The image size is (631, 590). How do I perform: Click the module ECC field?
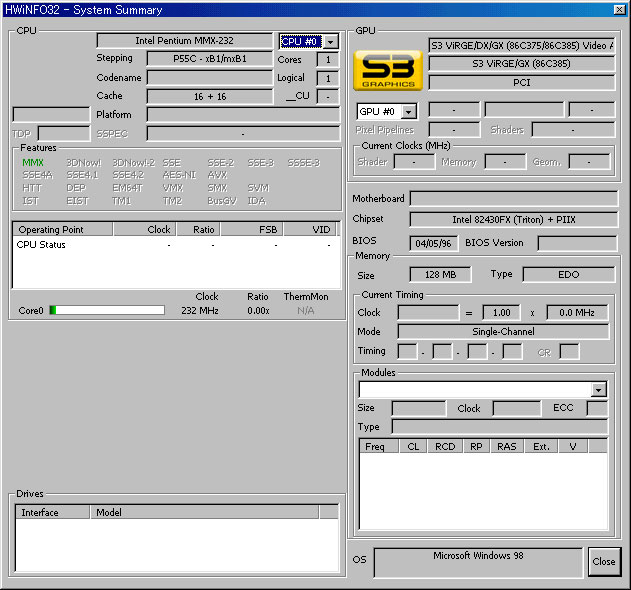pos(597,408)
